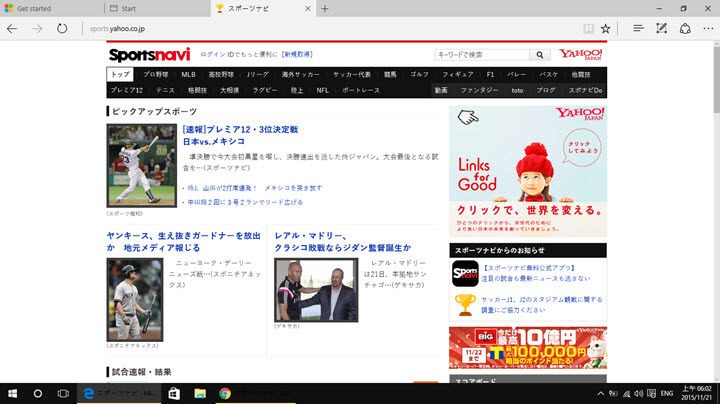
Task: Click the Sportsnavi logo
Action: pos(149,55)
